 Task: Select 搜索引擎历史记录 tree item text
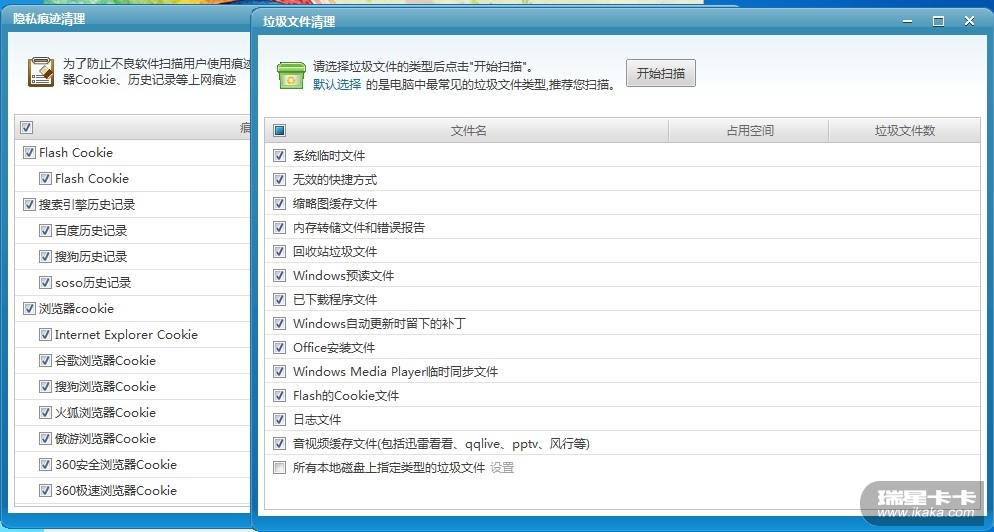[87, 205]
